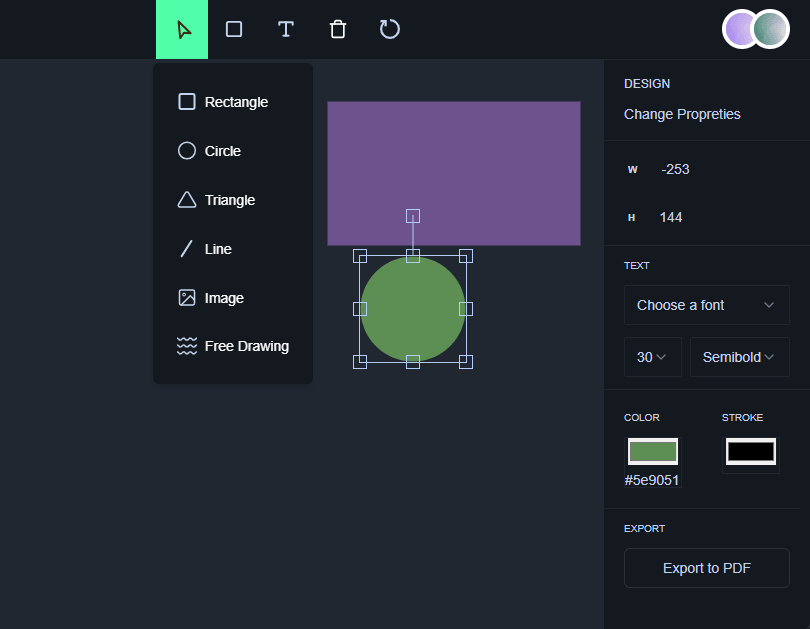Image resolution: width=810 pixels, height=629 pixels.
Task: Open the Semibold font weight dropdown
Action: tap(739, 357)
